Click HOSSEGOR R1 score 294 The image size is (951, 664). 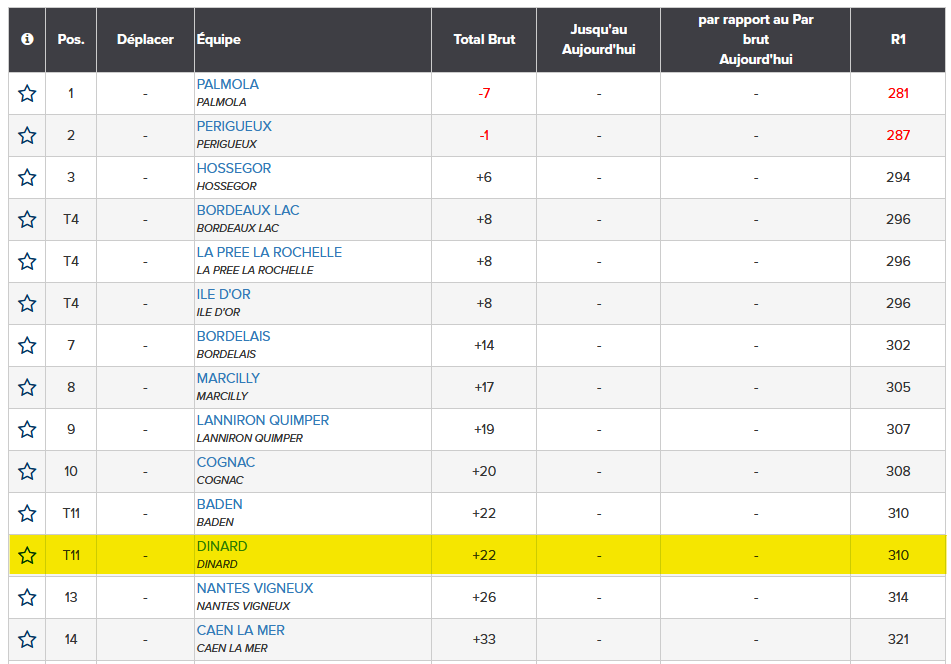[898, 178]
